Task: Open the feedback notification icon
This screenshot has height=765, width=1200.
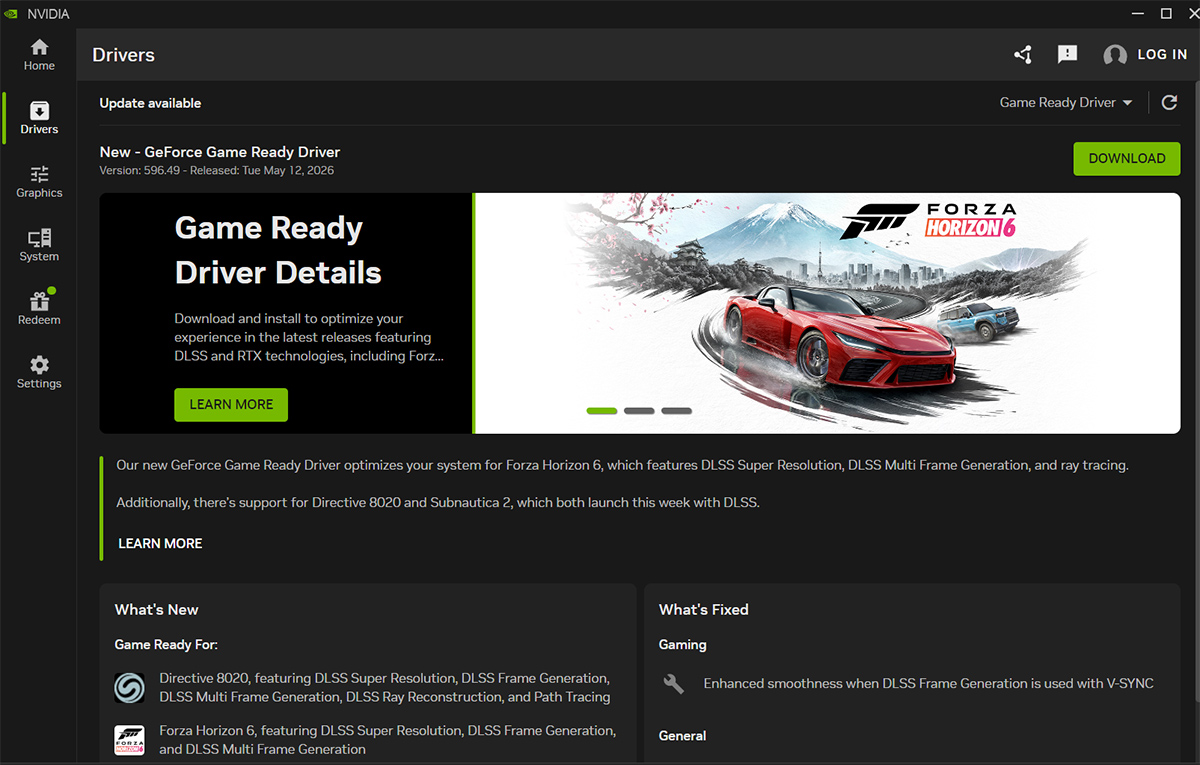Action: click(x=1068, y=55)
